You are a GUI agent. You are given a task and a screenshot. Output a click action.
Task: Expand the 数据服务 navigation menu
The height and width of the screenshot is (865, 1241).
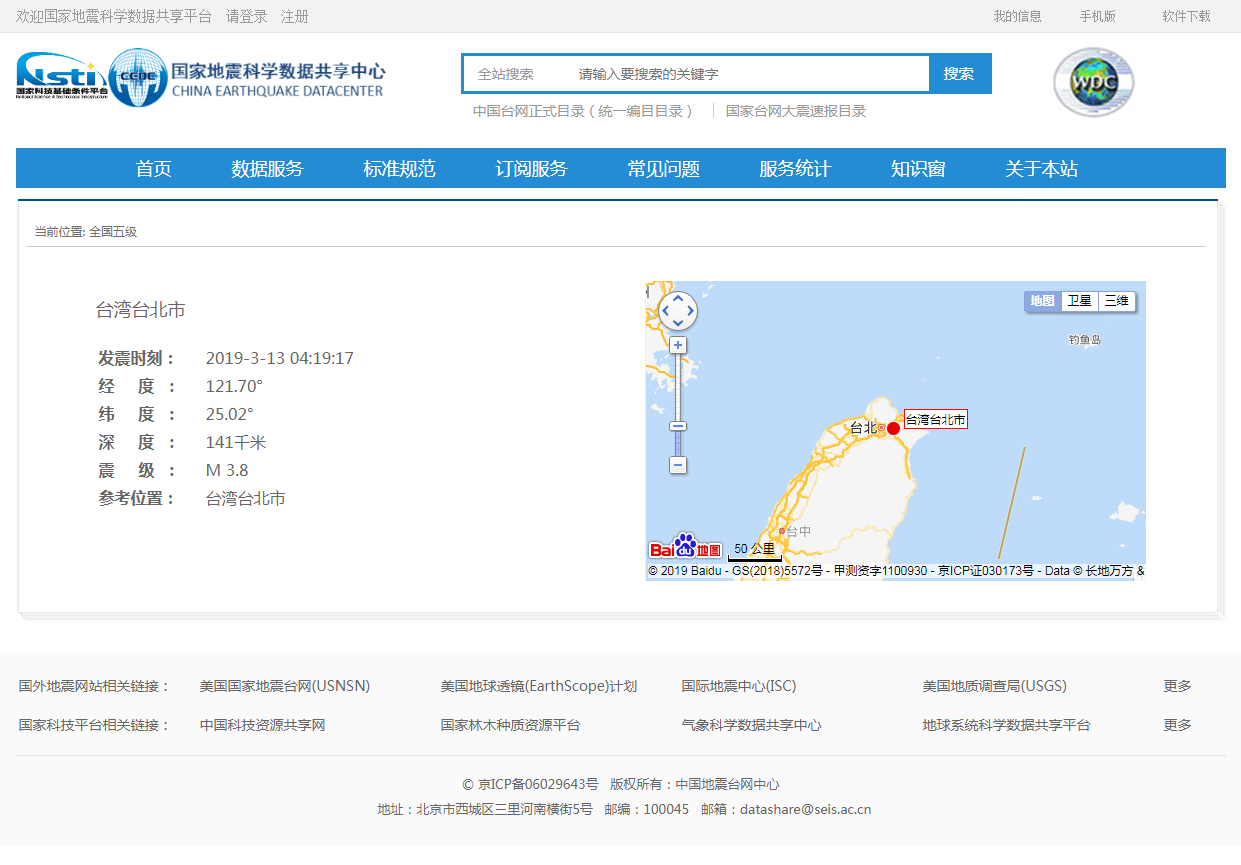click(x=266, y=168)
